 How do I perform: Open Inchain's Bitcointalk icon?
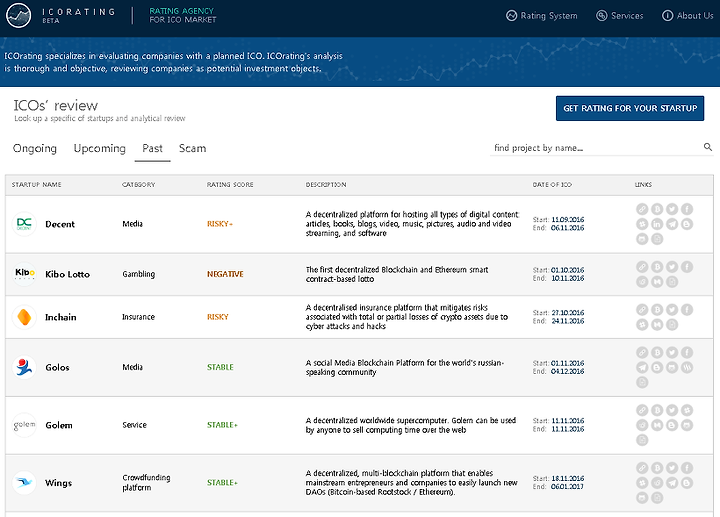click(657, 309)
